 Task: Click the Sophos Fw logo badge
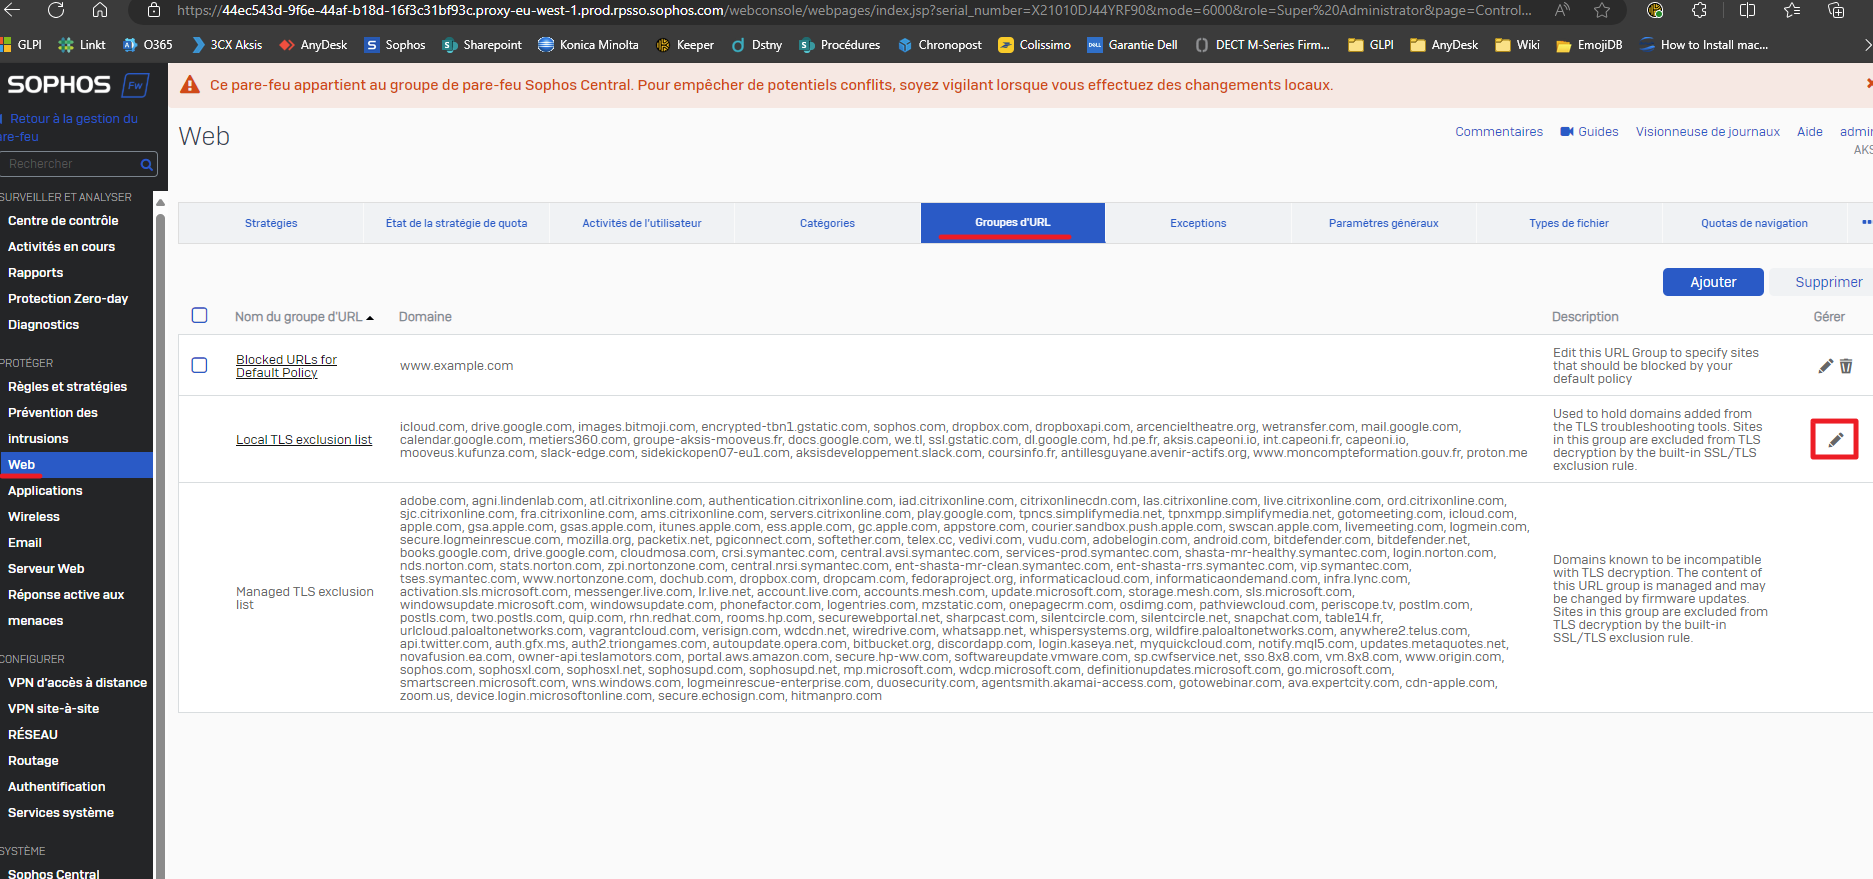pyautogui.click(x=136, y=85)
